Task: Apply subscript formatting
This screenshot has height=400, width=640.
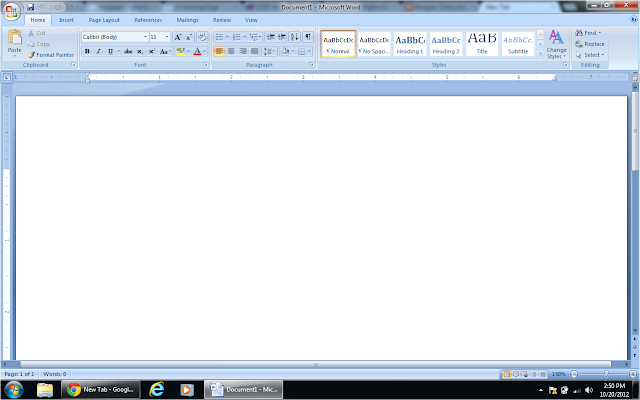Action: click(x=140, y=51)
